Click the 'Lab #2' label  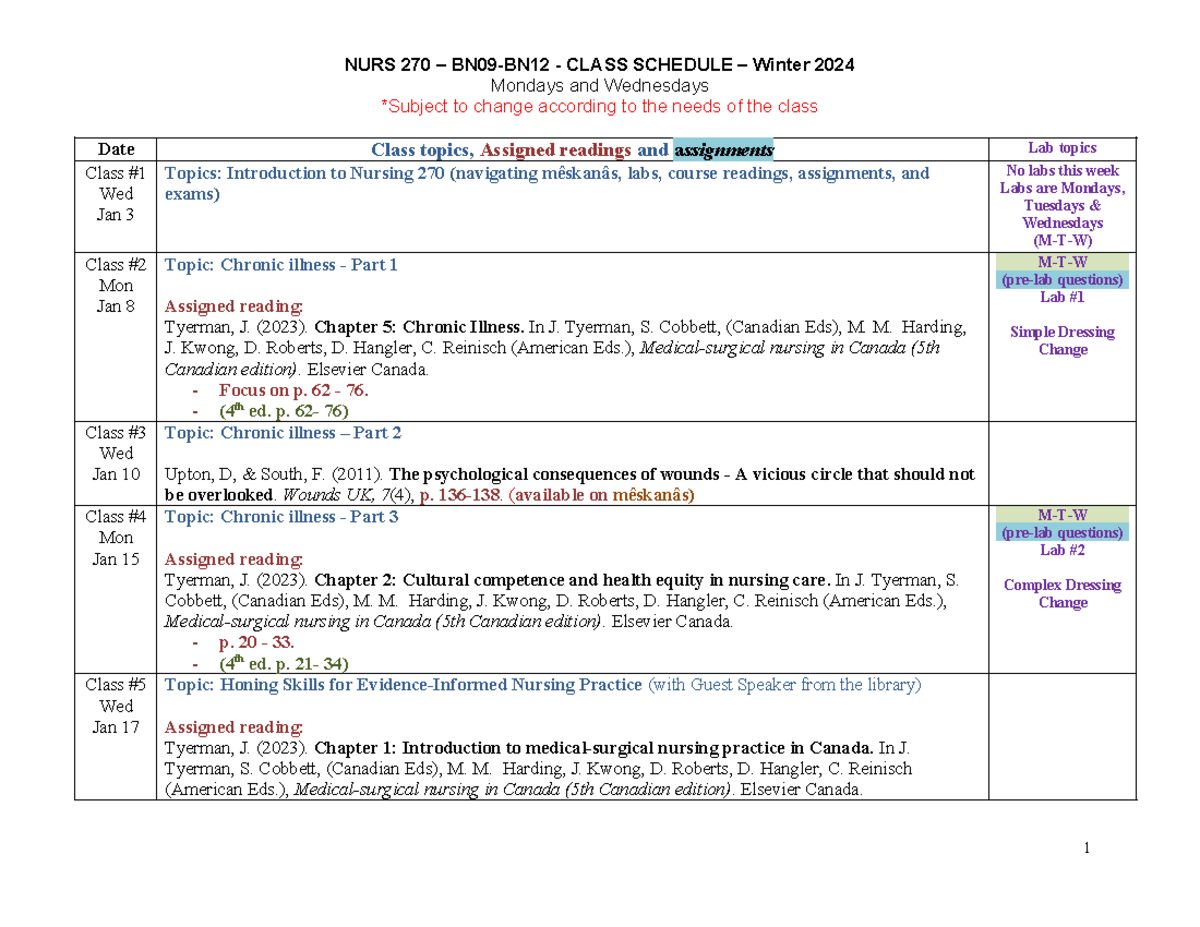point(1063,550)
